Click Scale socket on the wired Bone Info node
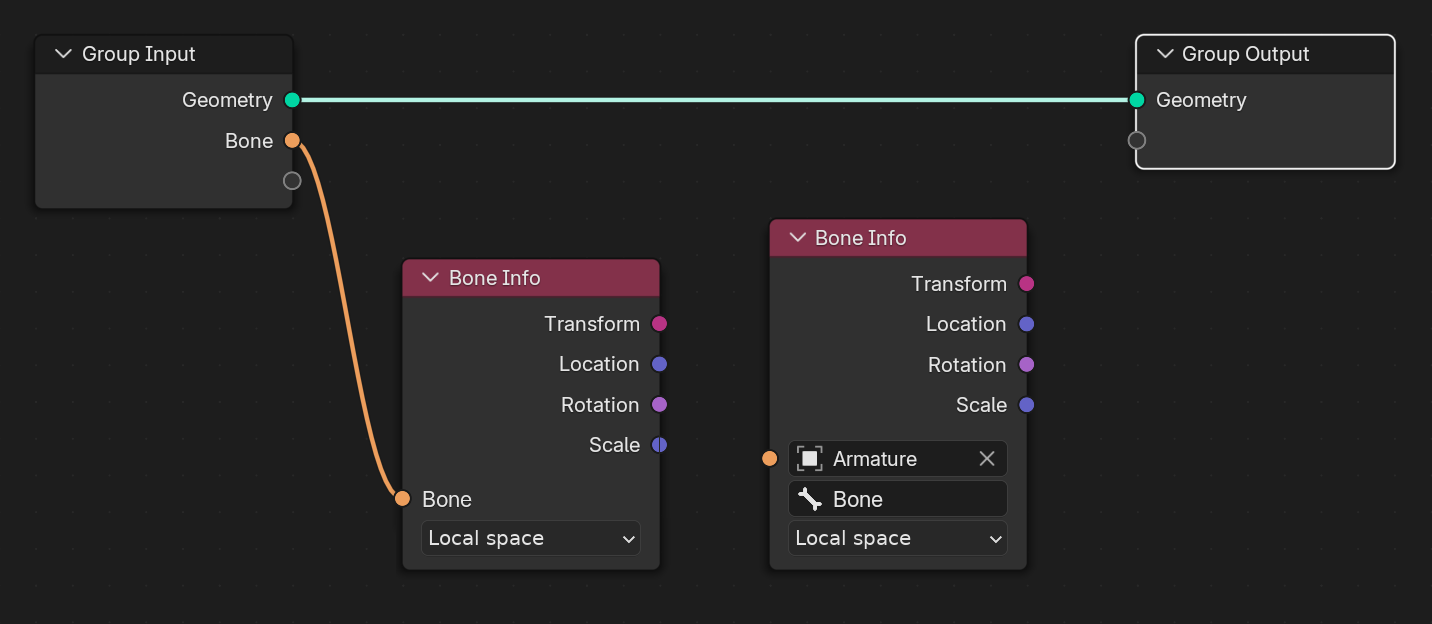This screenshot has width=1432, height=624. pyautogui.click(x=659, y=445)
